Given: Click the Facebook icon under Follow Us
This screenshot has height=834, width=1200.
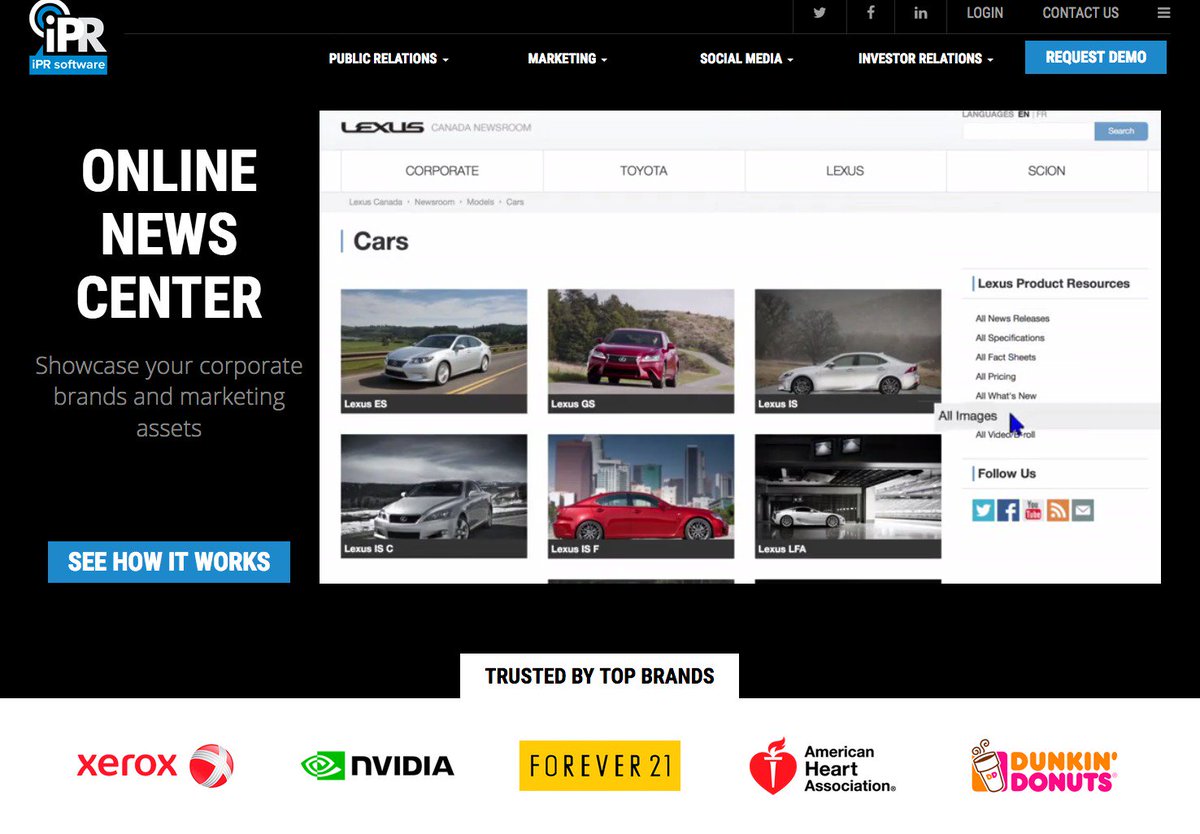Looking at the screenshot, I should (x=1008, y=510).
